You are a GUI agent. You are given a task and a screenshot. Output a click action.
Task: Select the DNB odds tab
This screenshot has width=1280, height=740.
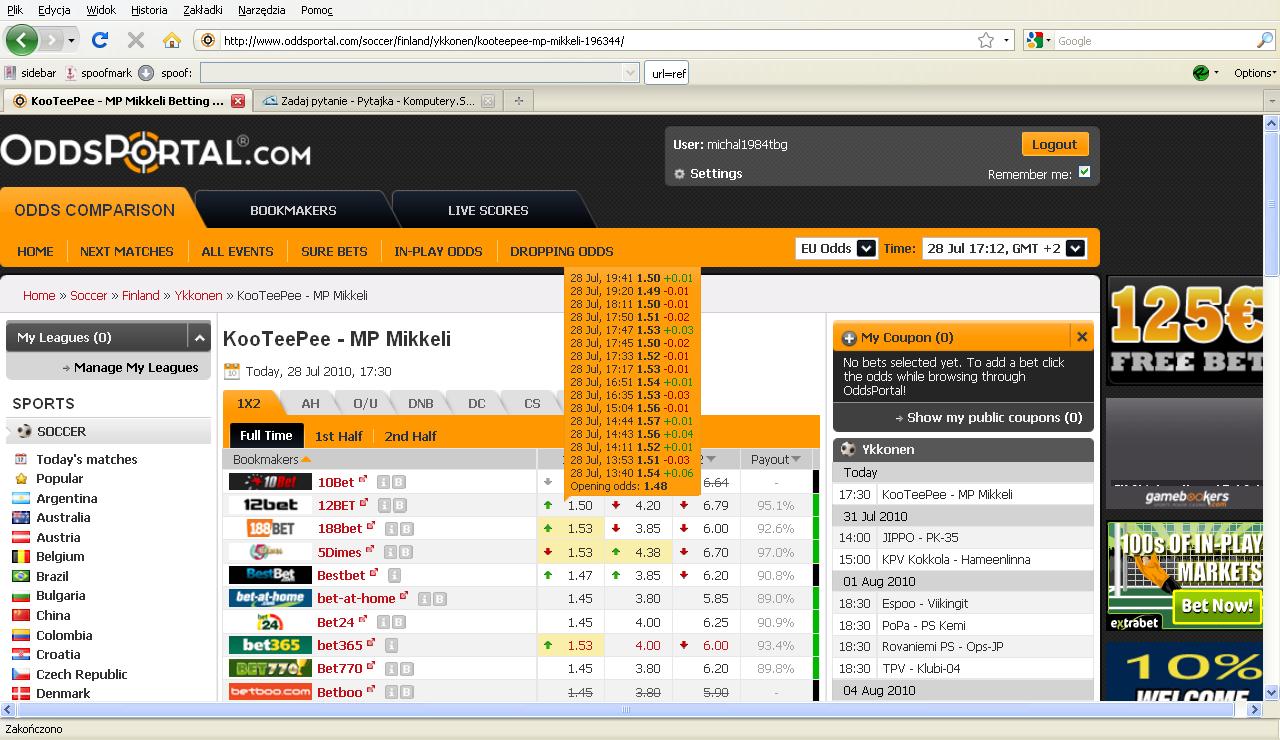421,403
